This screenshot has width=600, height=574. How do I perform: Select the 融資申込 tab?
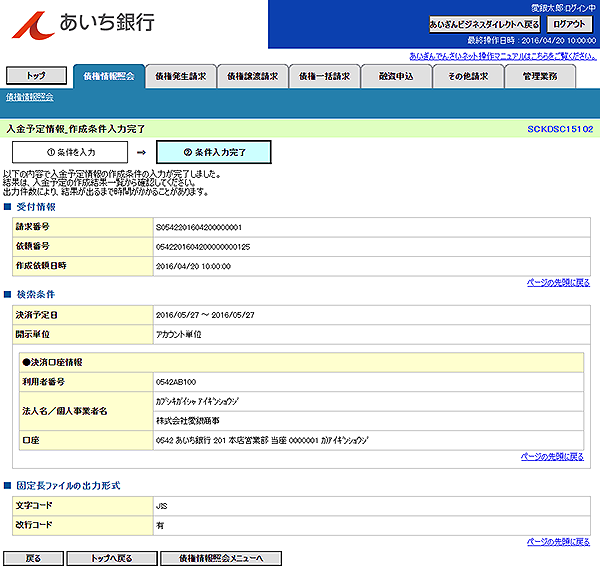point(396,76)
